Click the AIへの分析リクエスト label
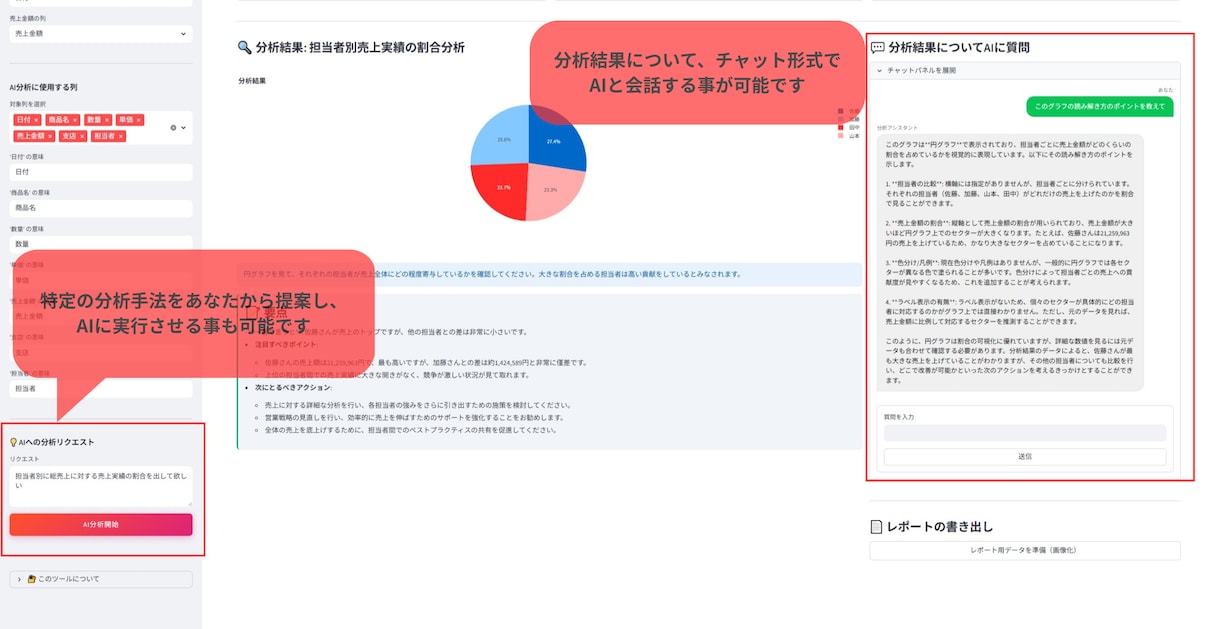Screen dimensions: 1220x629 (56, 442)
